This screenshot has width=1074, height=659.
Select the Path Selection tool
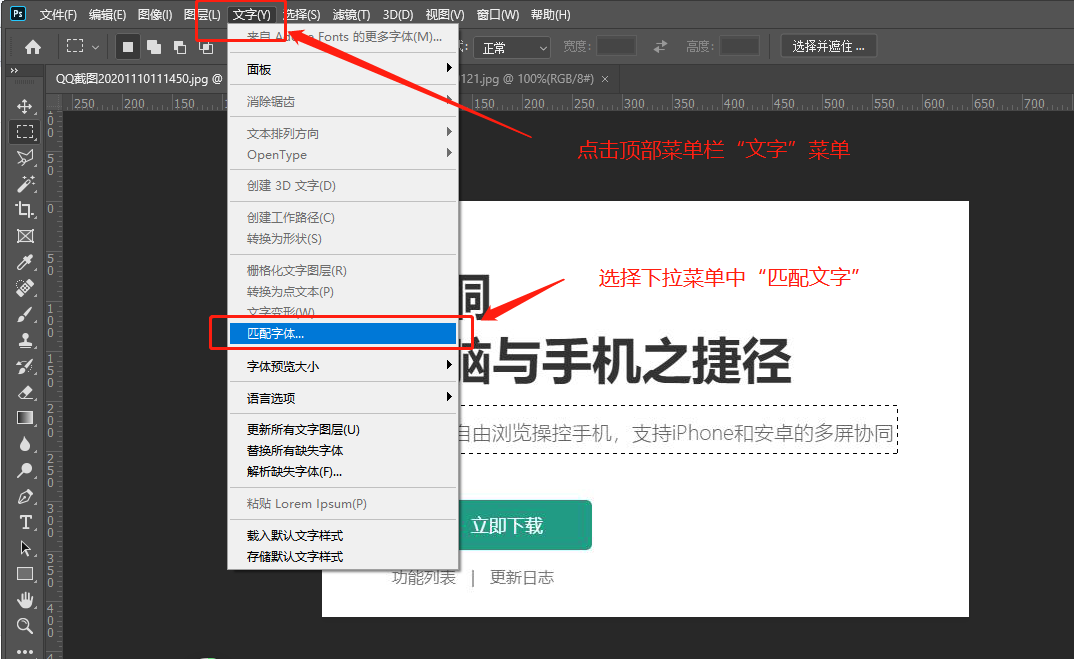pyautogui.click(x=25, y=548)
